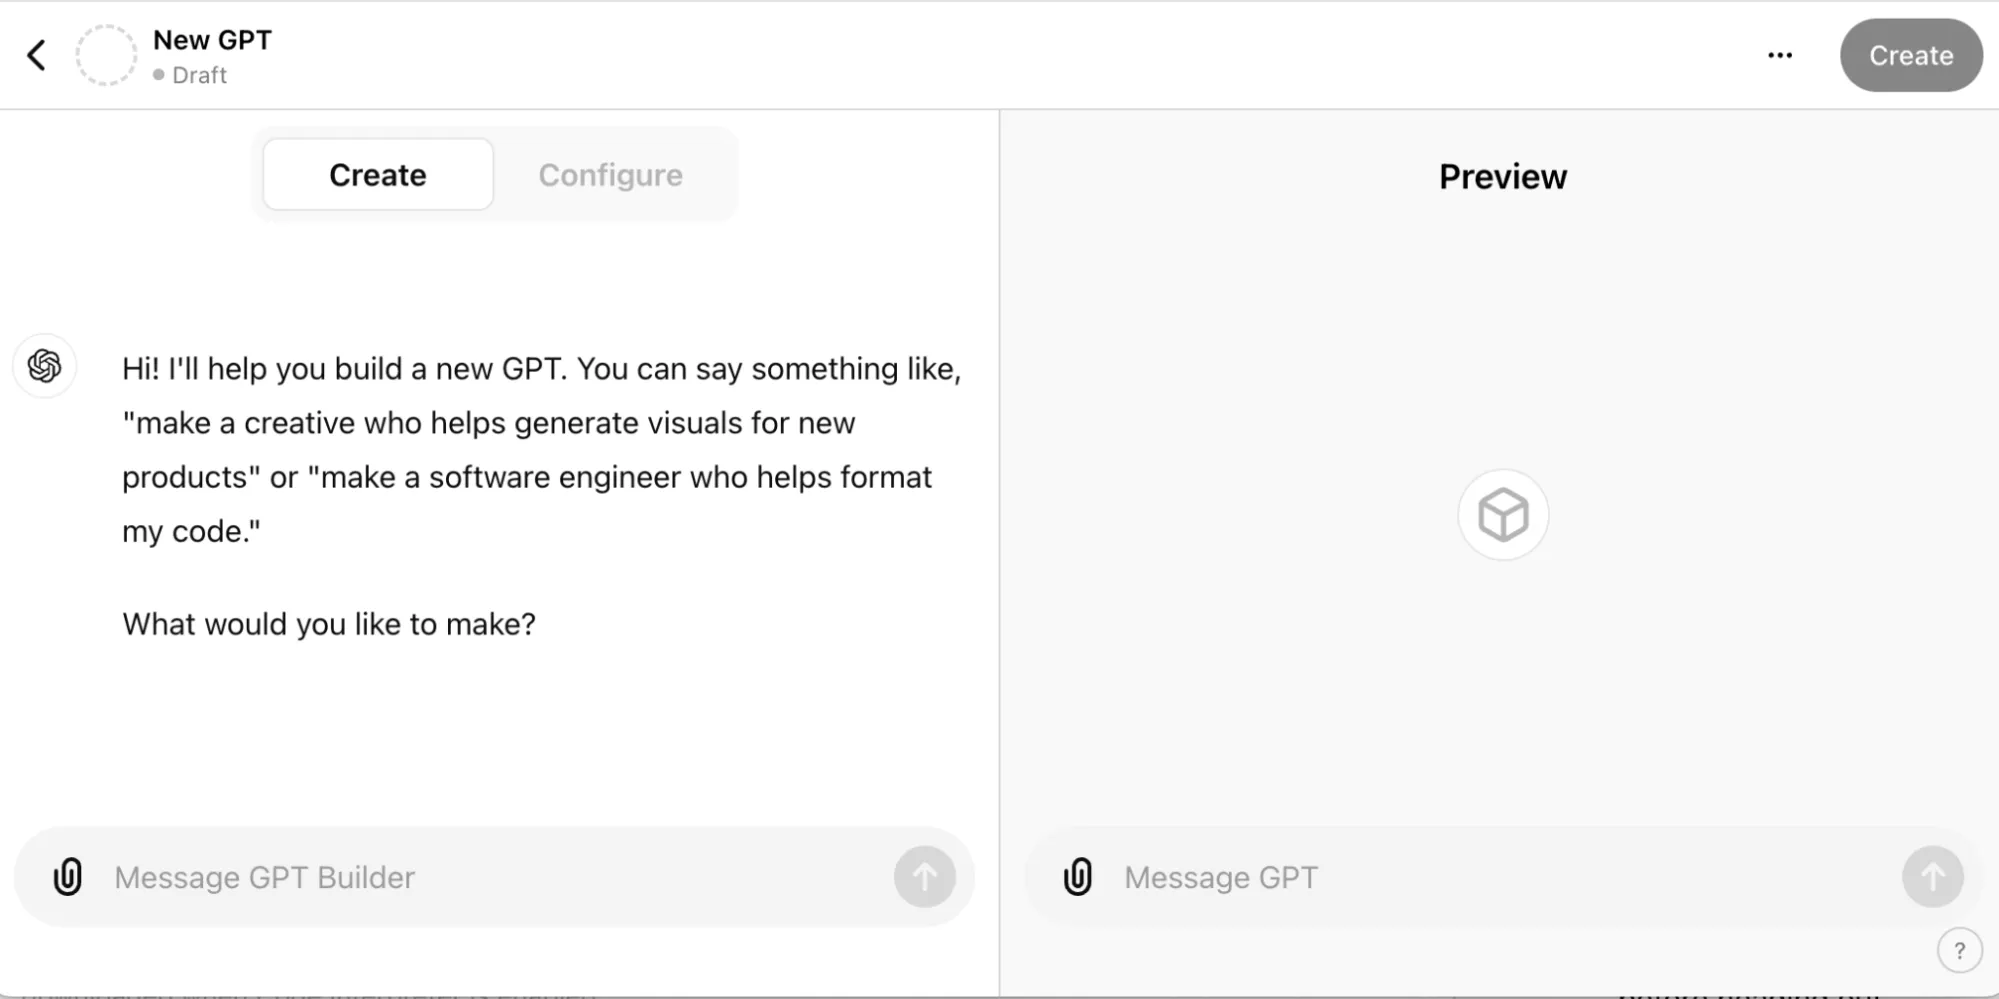Switch to the Configure tab

[x=610, y=174]
